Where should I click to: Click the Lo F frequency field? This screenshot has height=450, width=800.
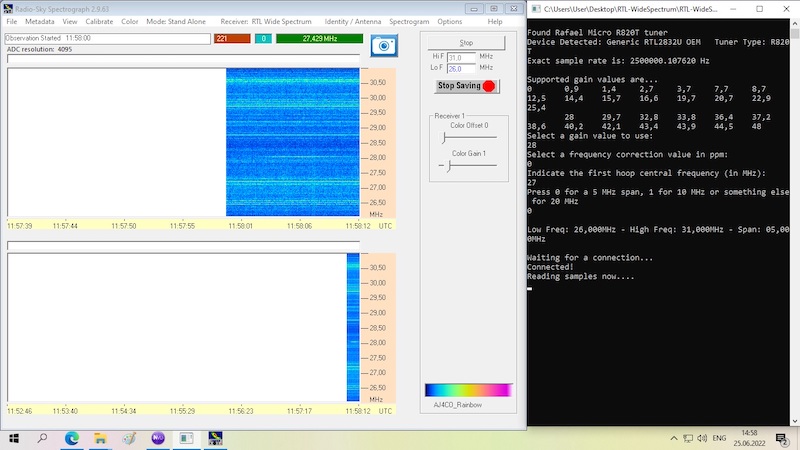(x=461, y=68)
